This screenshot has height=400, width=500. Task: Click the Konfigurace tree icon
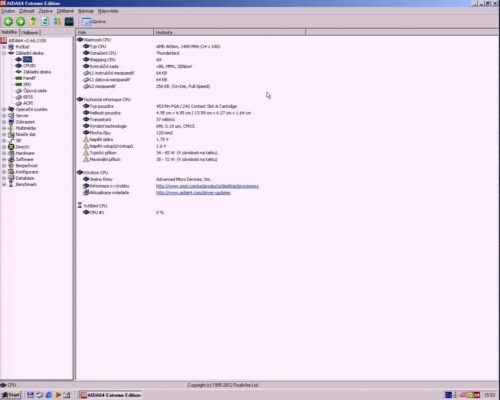11,172
